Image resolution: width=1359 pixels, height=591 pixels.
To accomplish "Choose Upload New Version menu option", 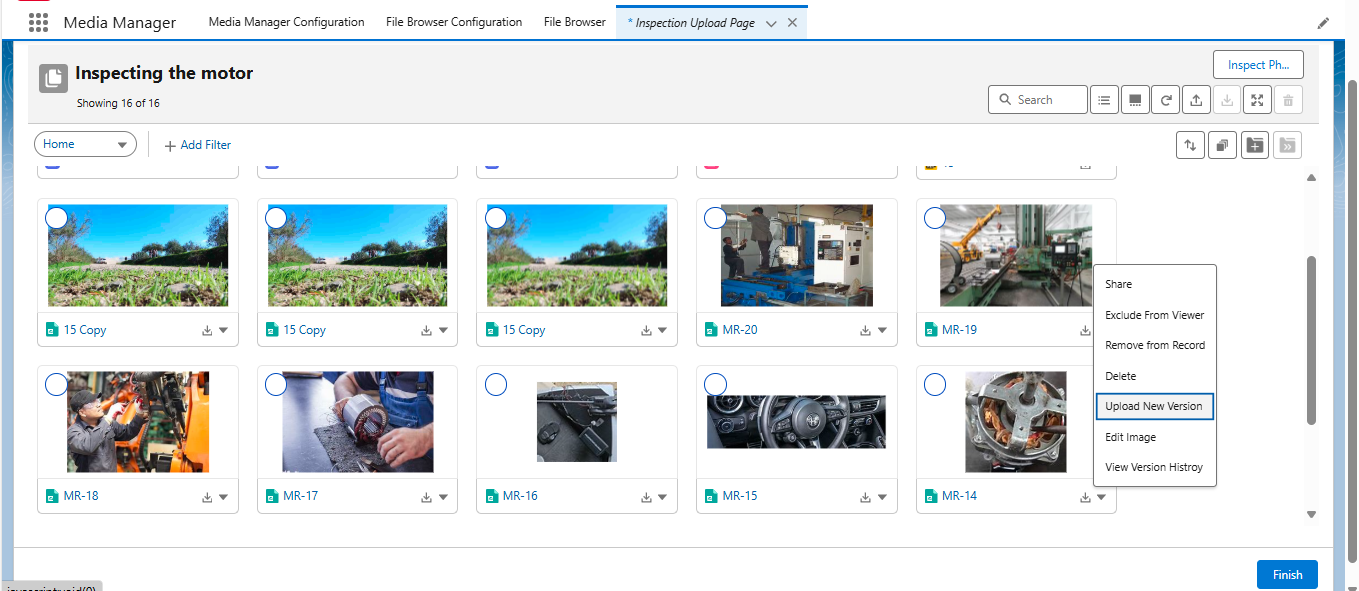I will (x=1155, y=406).
